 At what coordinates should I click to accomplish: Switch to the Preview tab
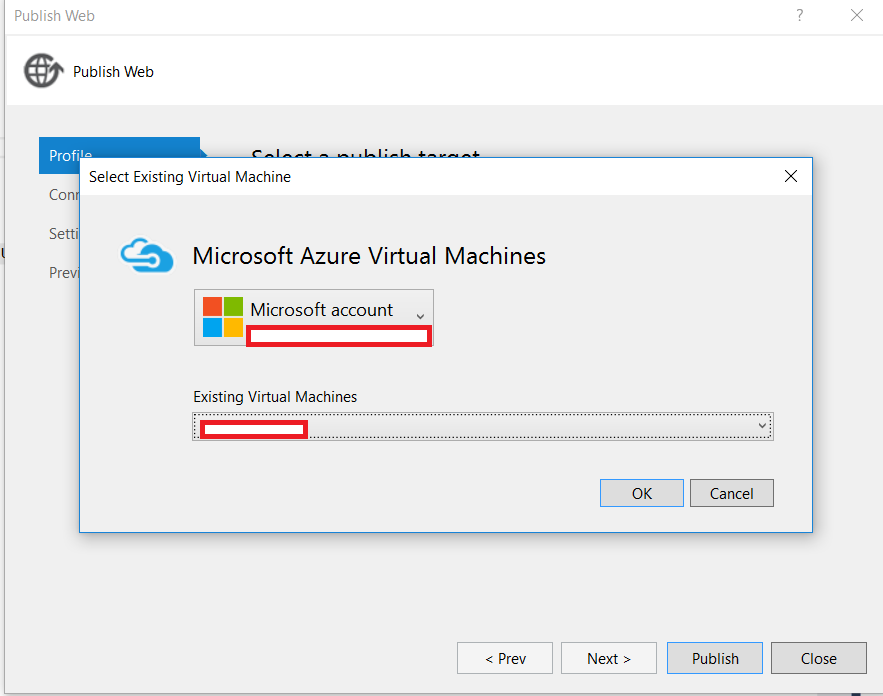(63, 273)
